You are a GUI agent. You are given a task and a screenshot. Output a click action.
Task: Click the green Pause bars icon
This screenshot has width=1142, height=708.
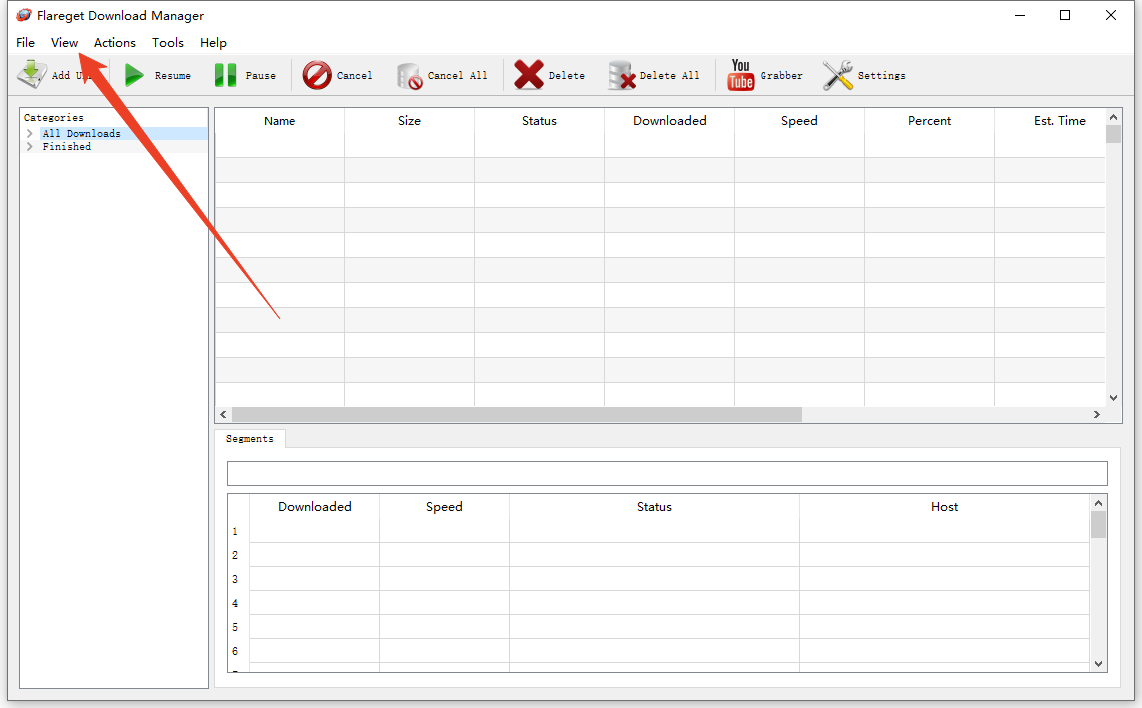pyautogui.click(x=225, y=75)
